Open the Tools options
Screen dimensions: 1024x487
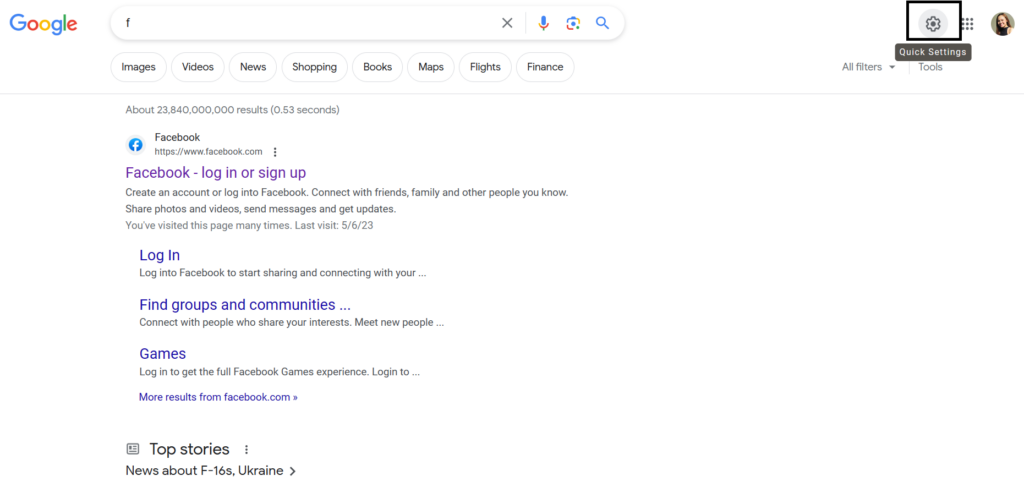click(x=930, y=67)
